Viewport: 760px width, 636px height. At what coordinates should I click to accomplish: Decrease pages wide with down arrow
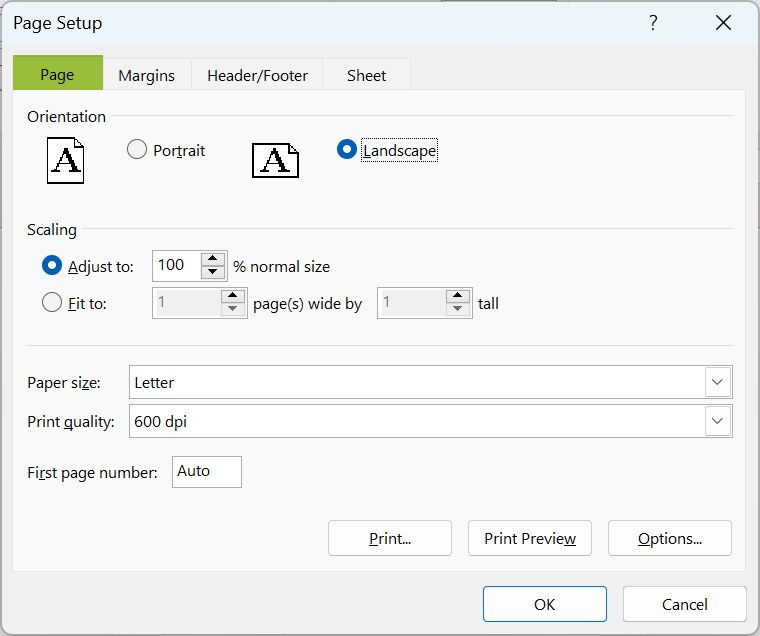pos(233,309)
